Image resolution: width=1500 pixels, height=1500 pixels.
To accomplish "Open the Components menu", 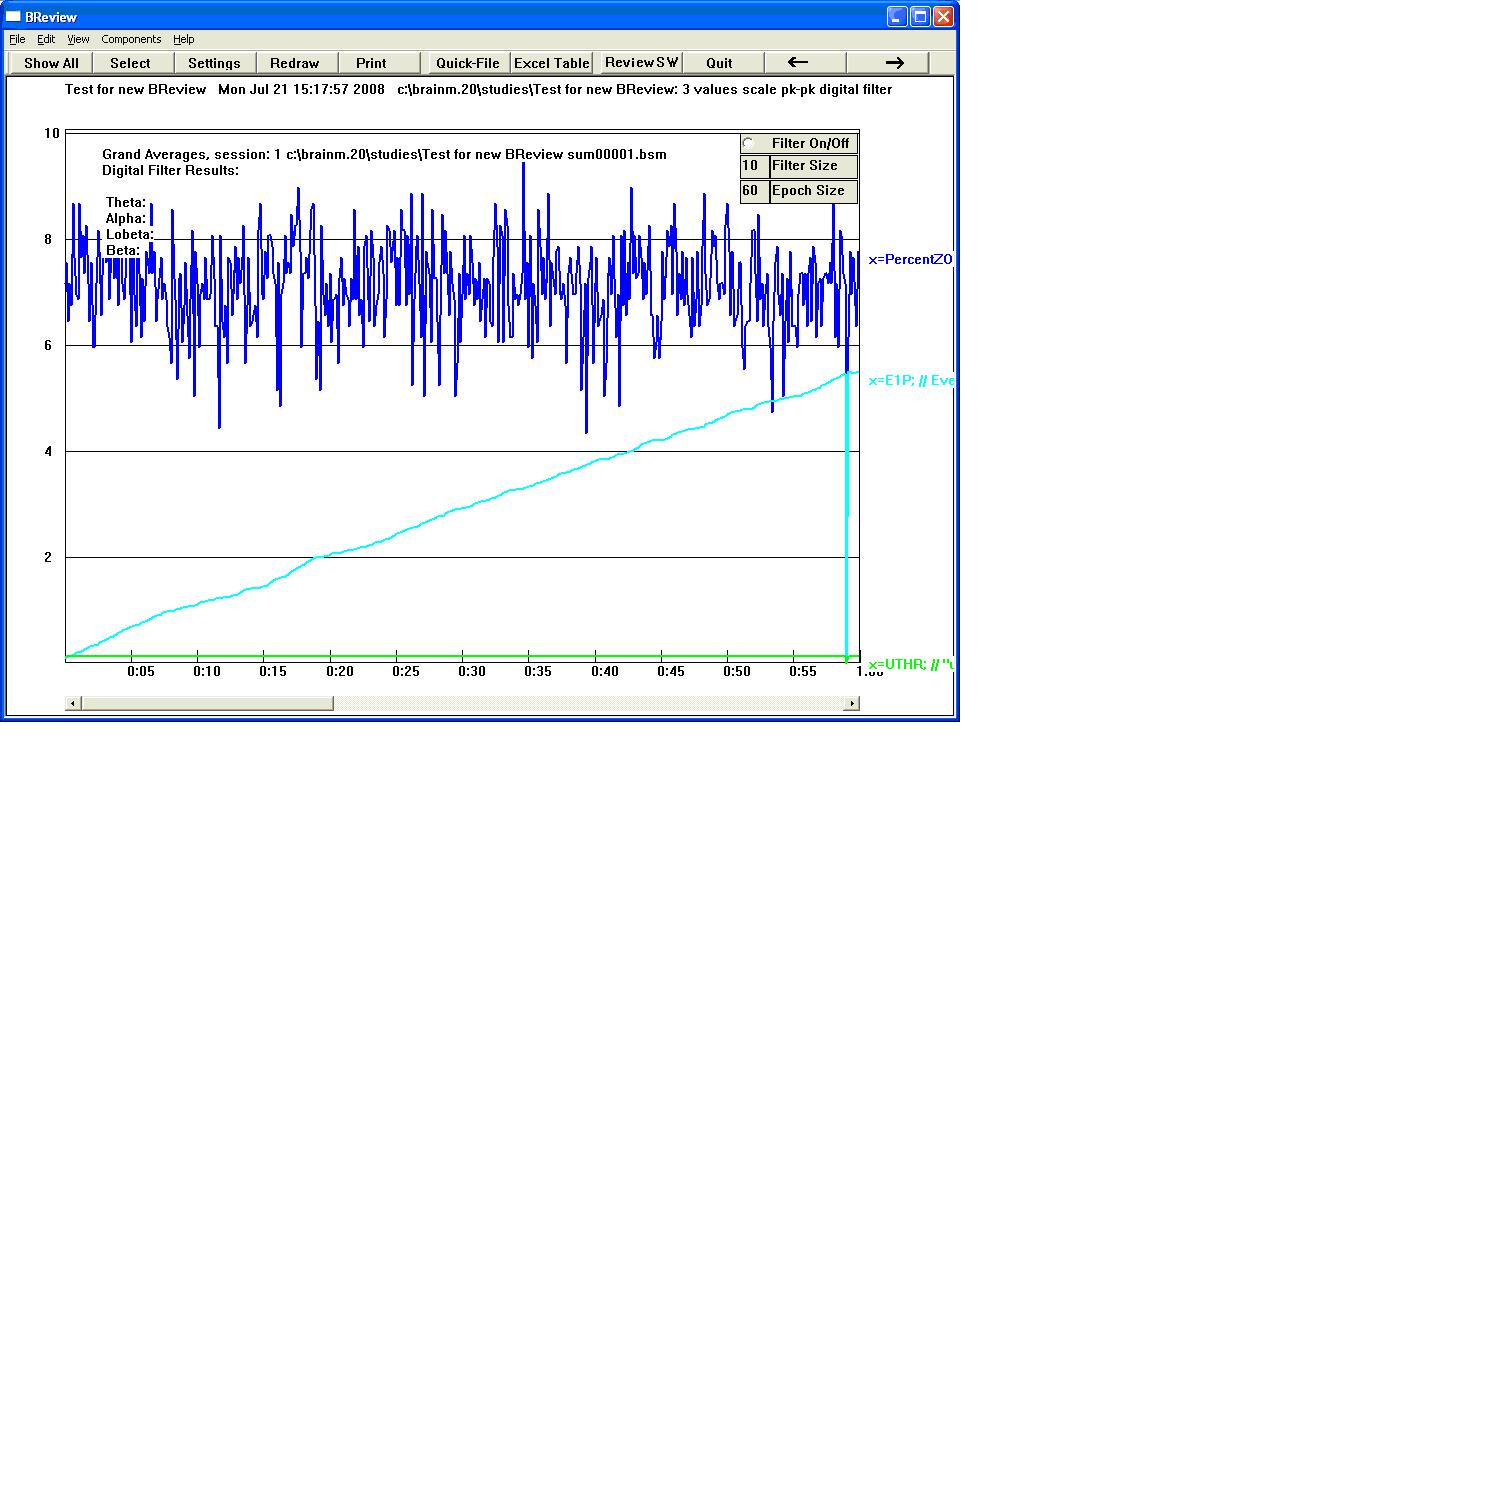I will pyautogui.click(x=131, y=39).
